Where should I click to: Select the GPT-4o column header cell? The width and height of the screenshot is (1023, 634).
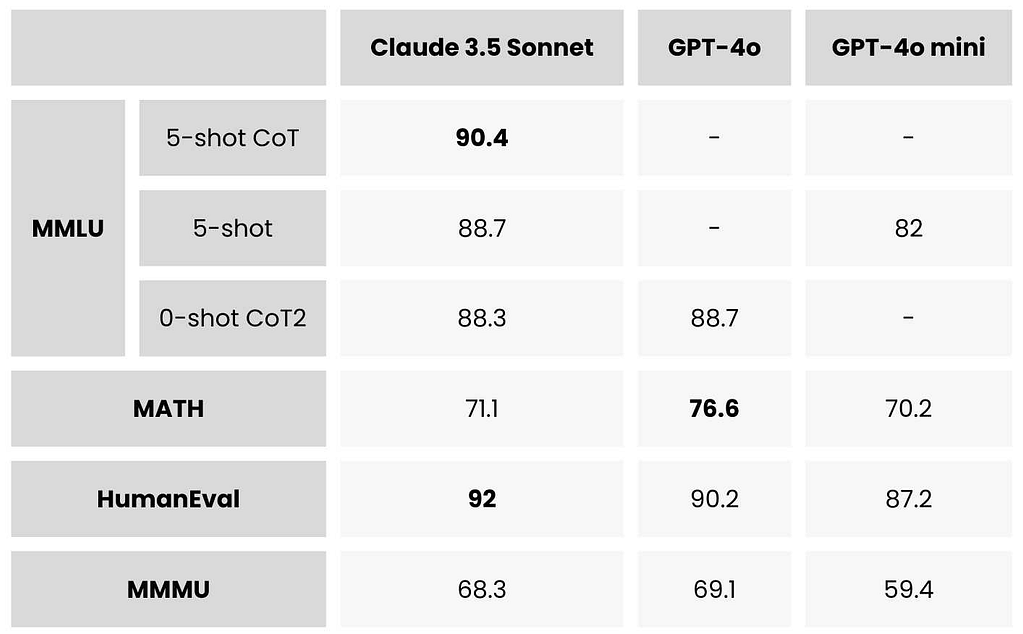714,47
